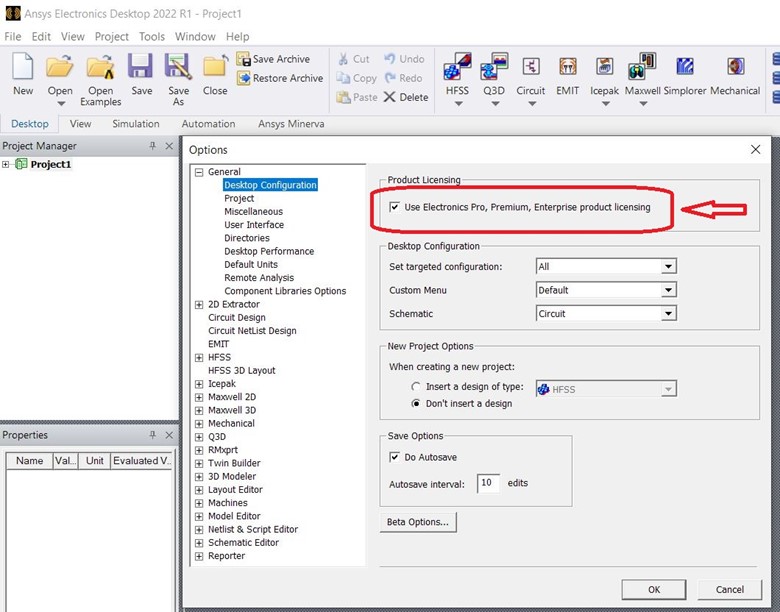Click the Redo icon
780x612 pixels.
tap(390, 78)
